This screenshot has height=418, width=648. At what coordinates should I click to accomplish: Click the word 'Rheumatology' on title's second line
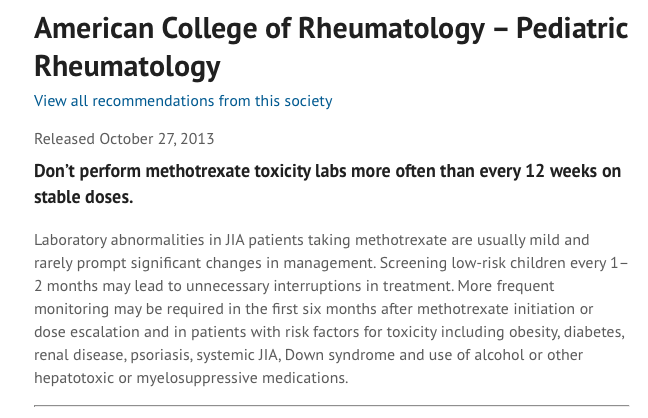[127, 66]
